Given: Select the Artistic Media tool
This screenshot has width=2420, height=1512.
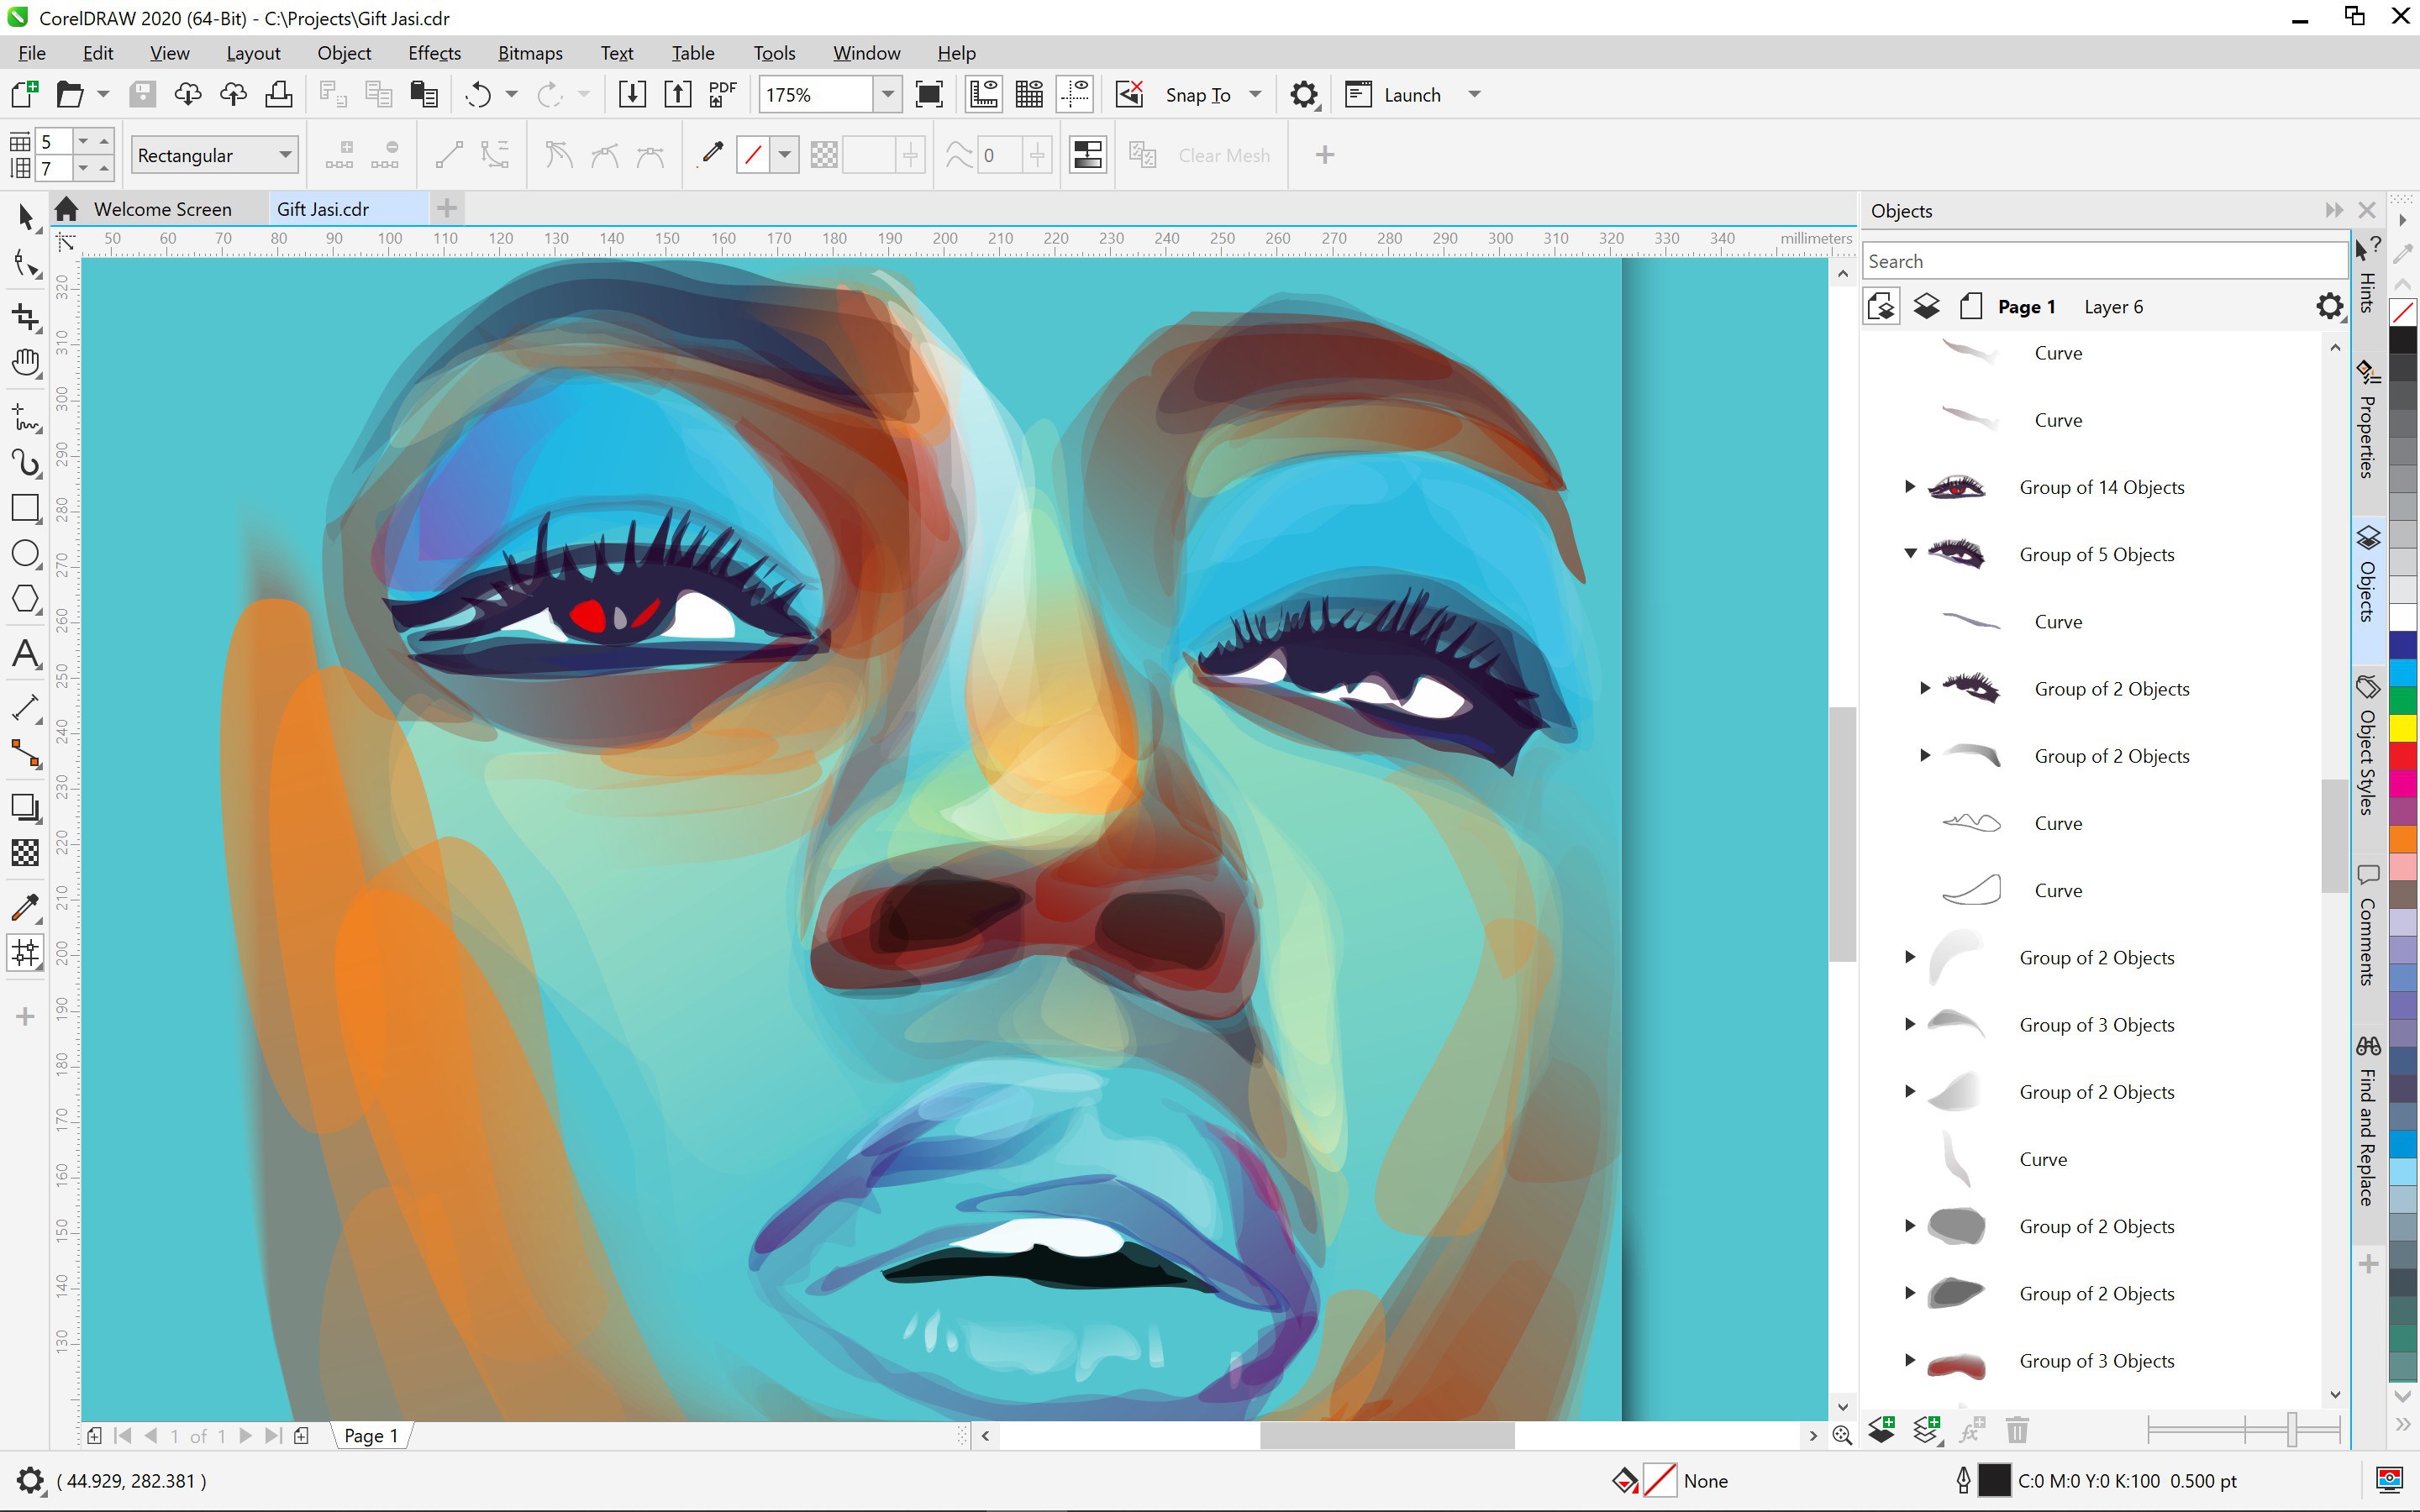Looking at the screenshot, I should [26, 462].
